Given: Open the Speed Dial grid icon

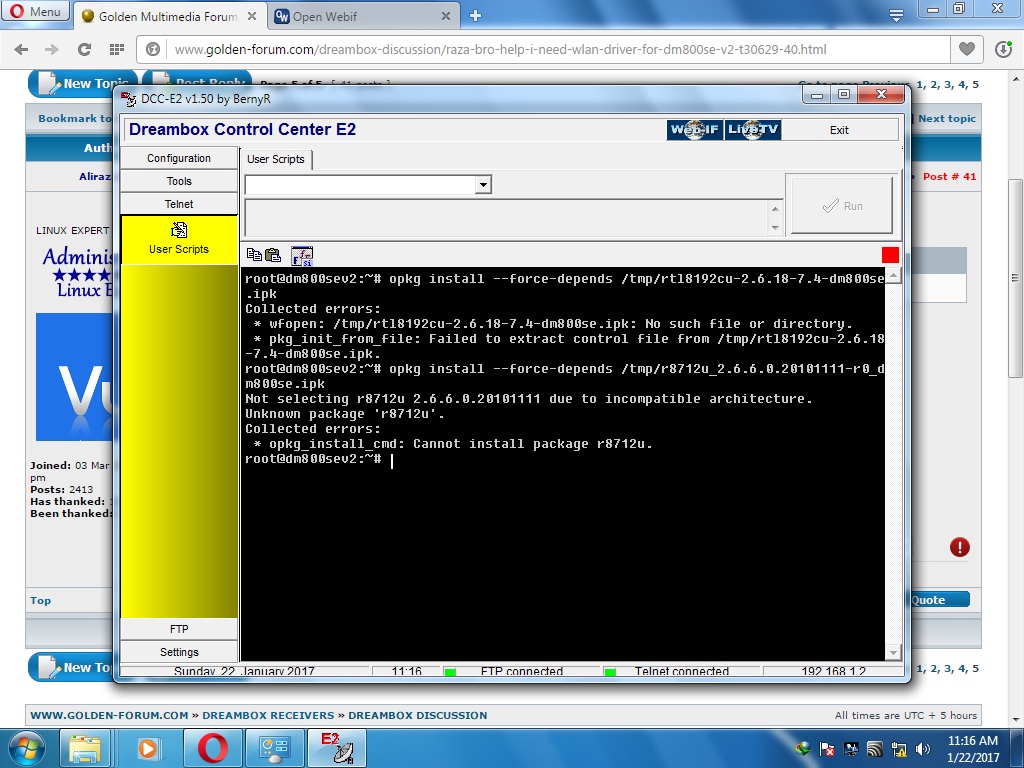Looking at the screenshot, I should point(117,49).
